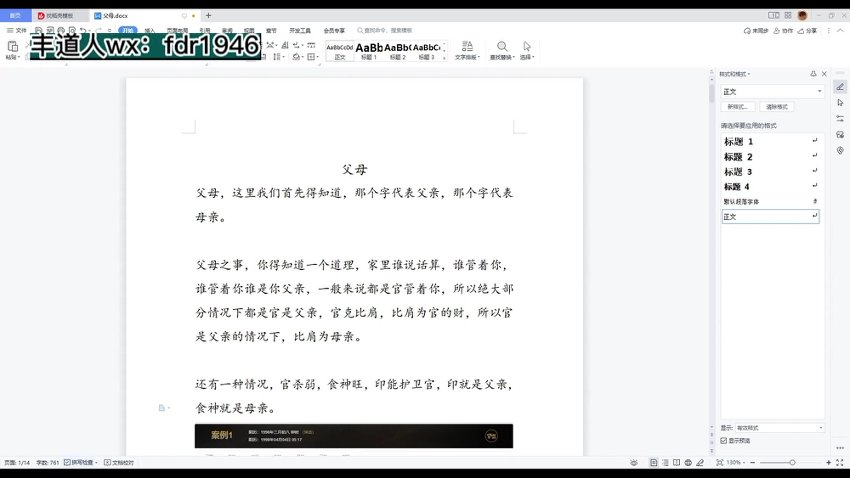Open the 会员专享 (Member exclusive) ribbon tab
The image size is (850, 478).
334,30
